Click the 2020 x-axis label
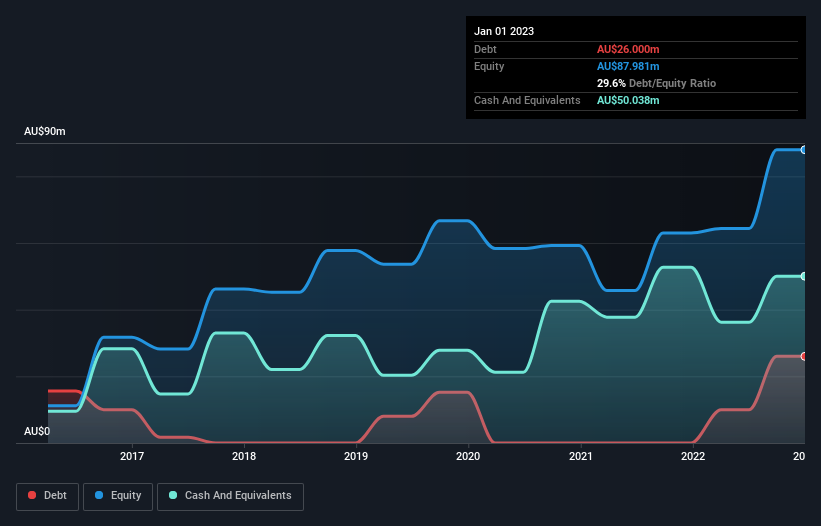The image size is (821, 526). coord(468,456)
